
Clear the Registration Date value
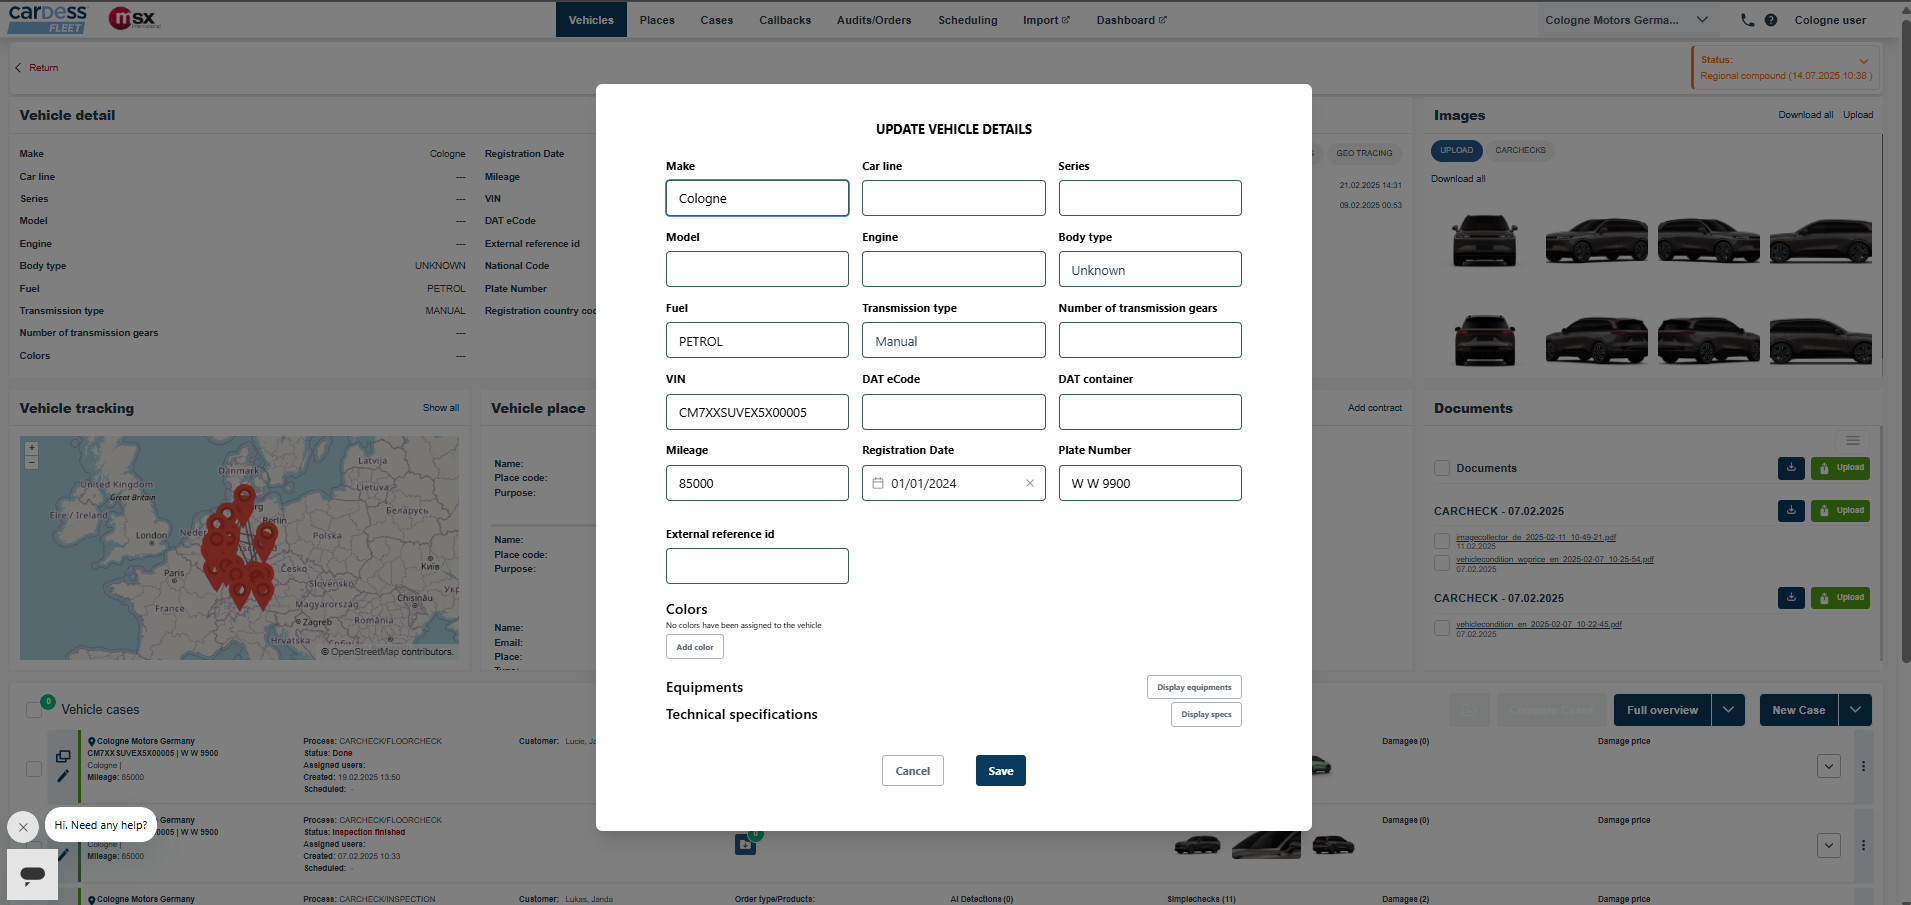click(1029, 483)
